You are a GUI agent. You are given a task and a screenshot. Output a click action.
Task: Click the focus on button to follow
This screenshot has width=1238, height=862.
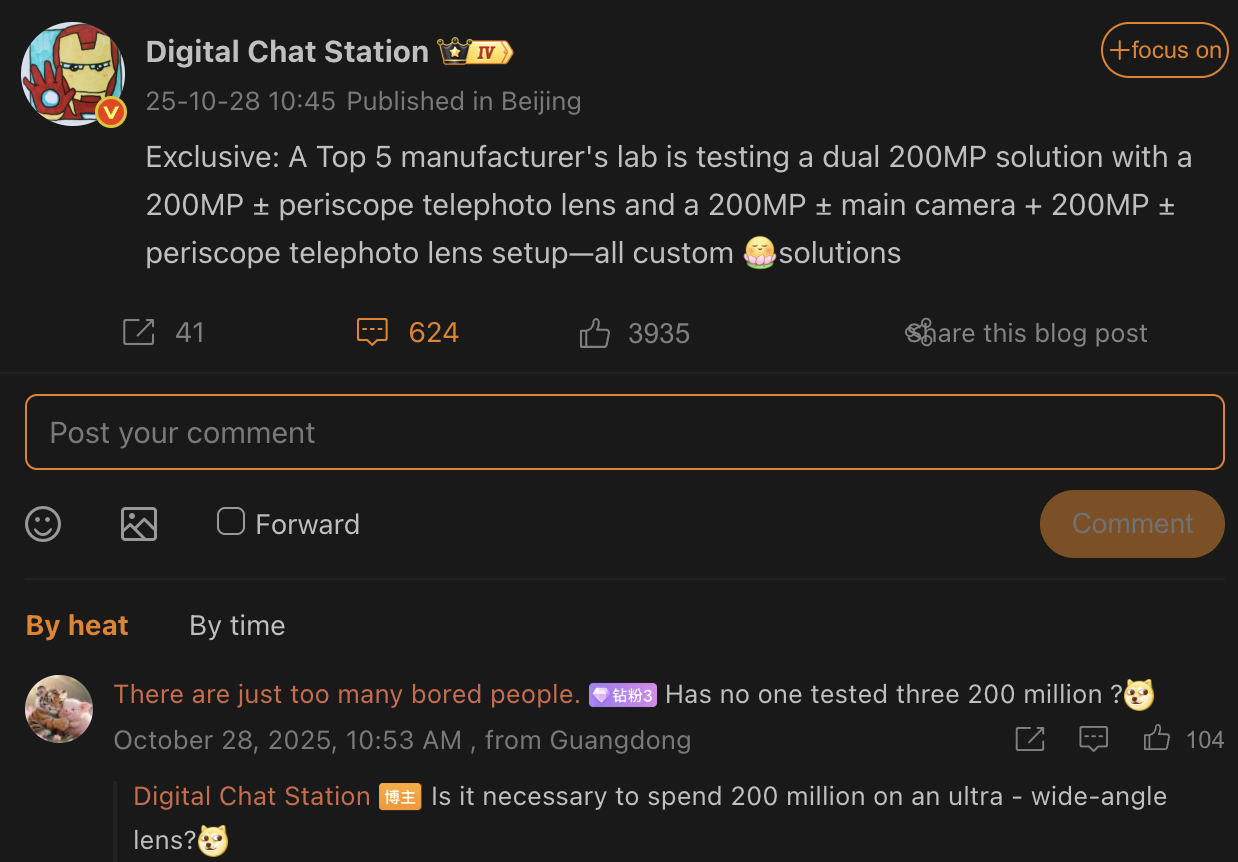[1164, 49]
